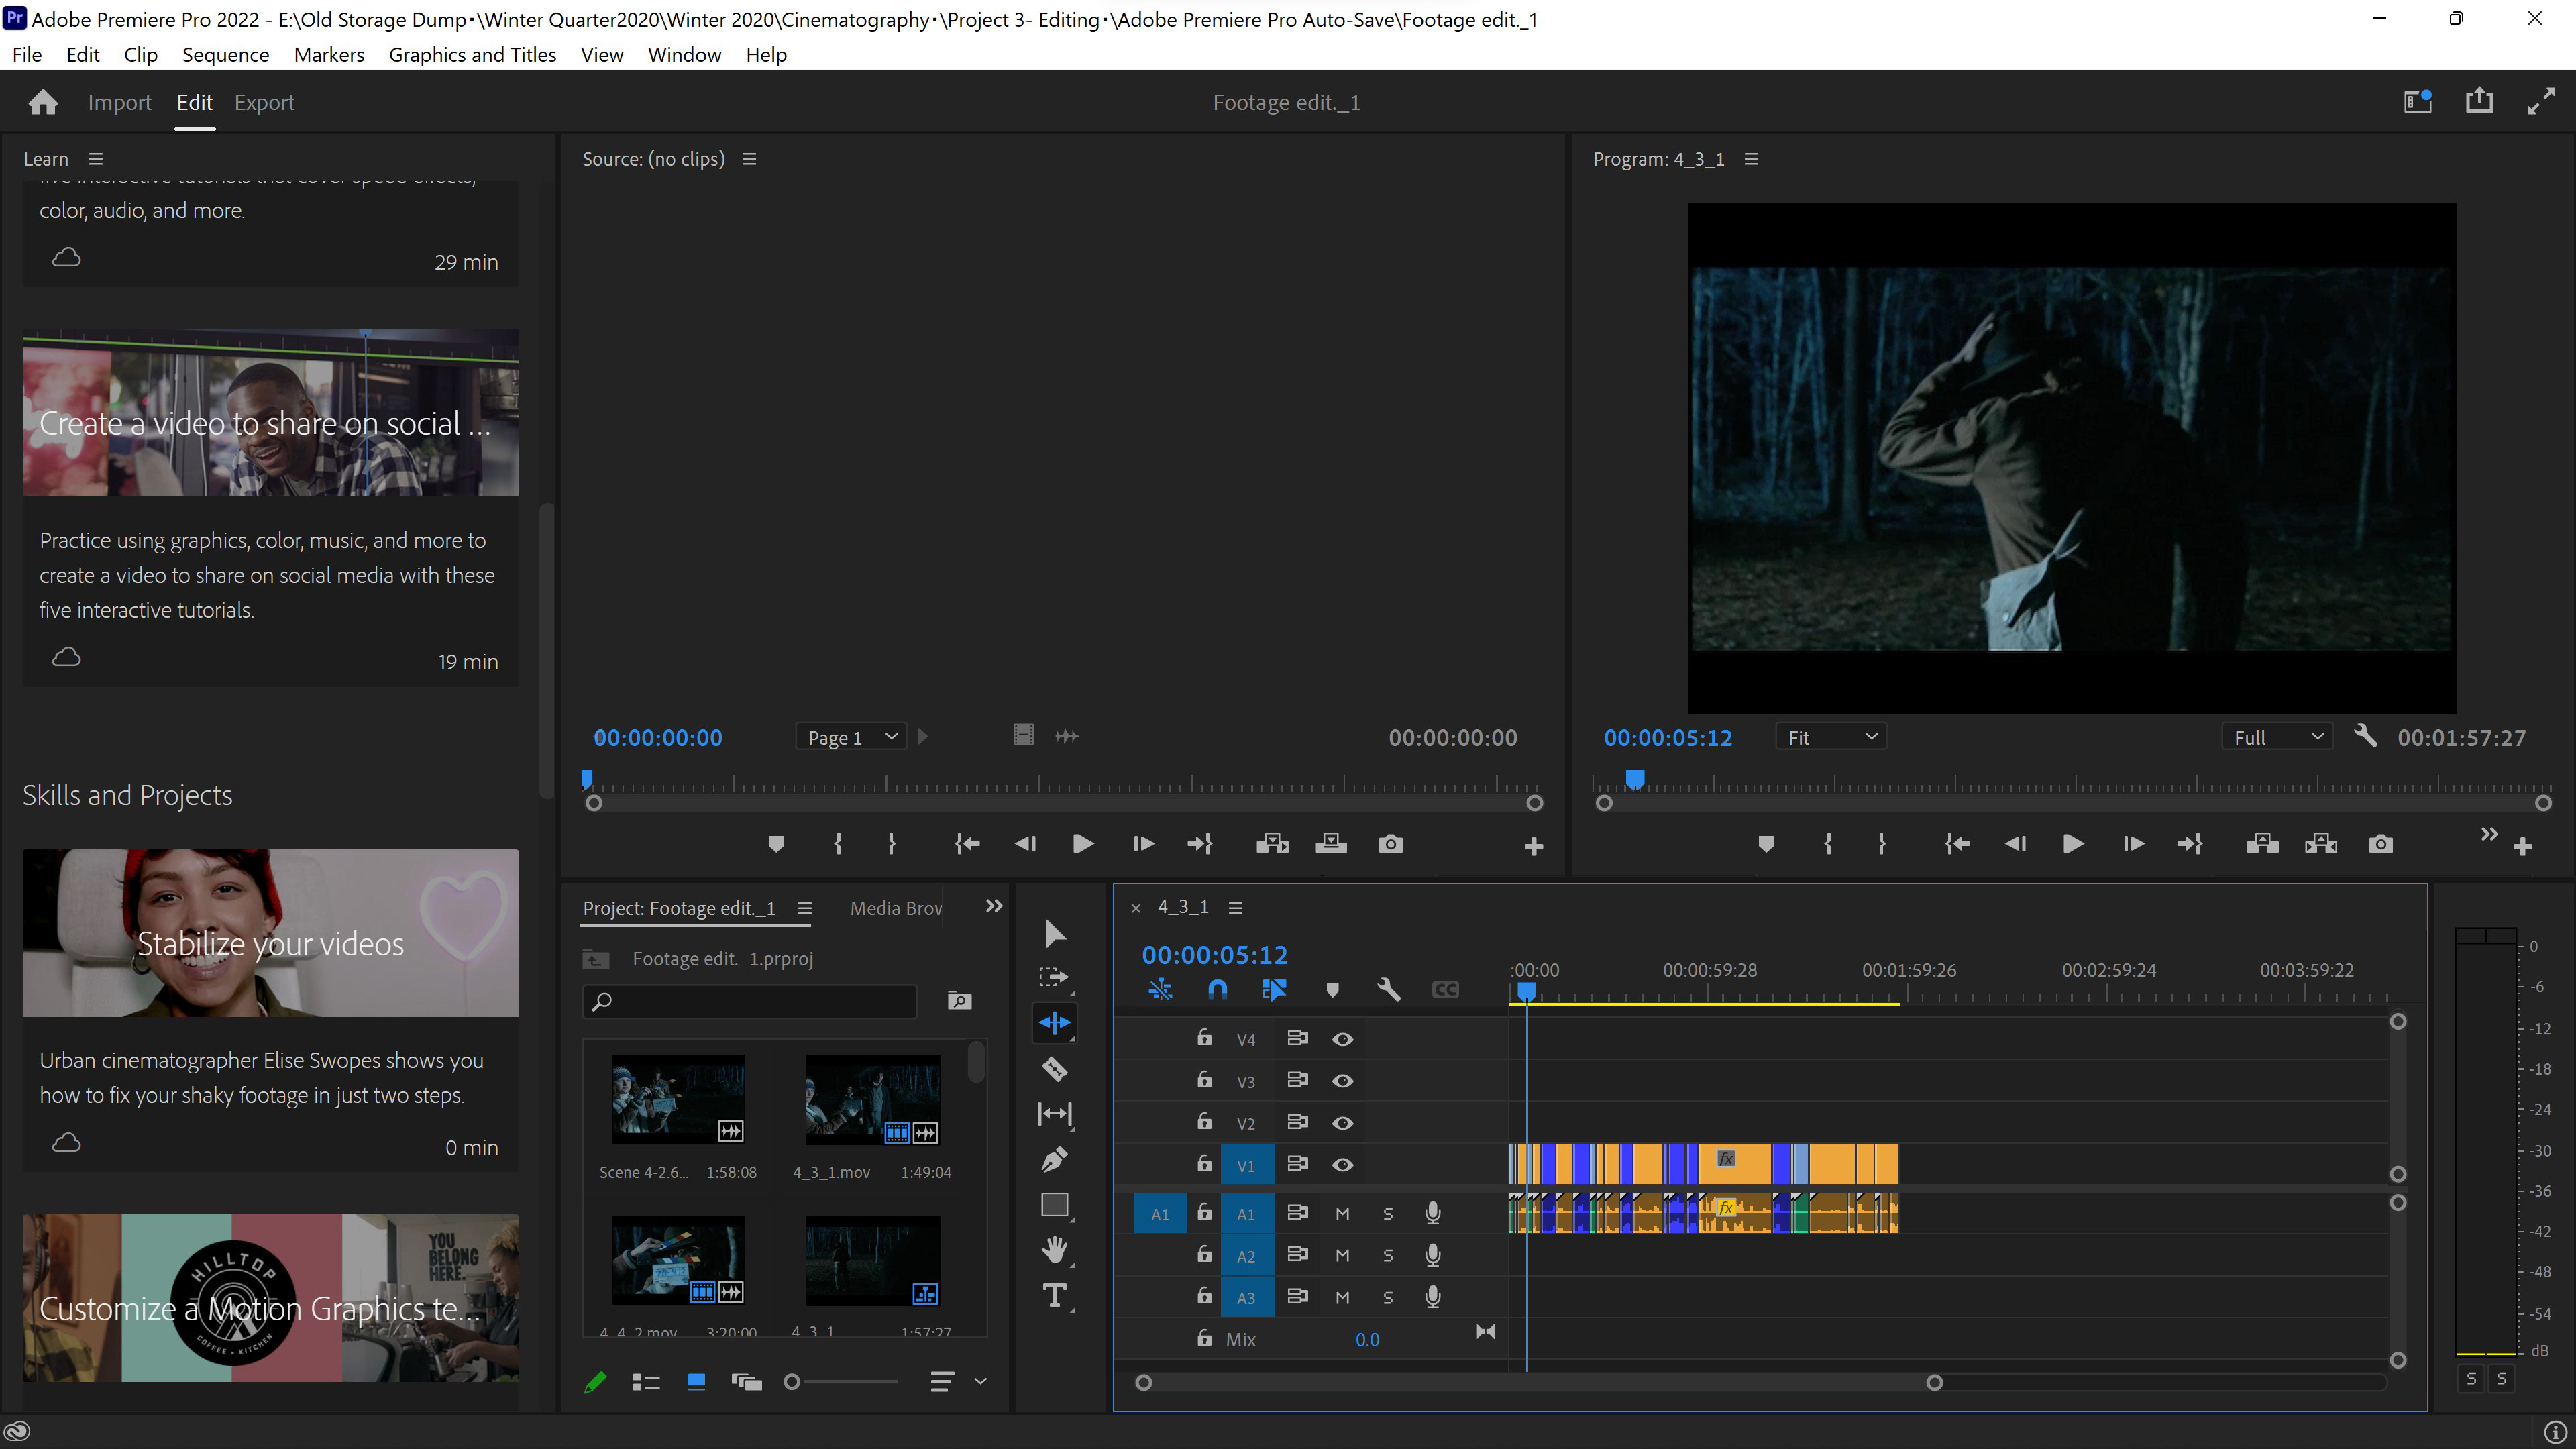Open the Fit zoom level dropdown
This screenshot has width=2576, height=1449.
pyautogui.click(x=1831, y=737)
